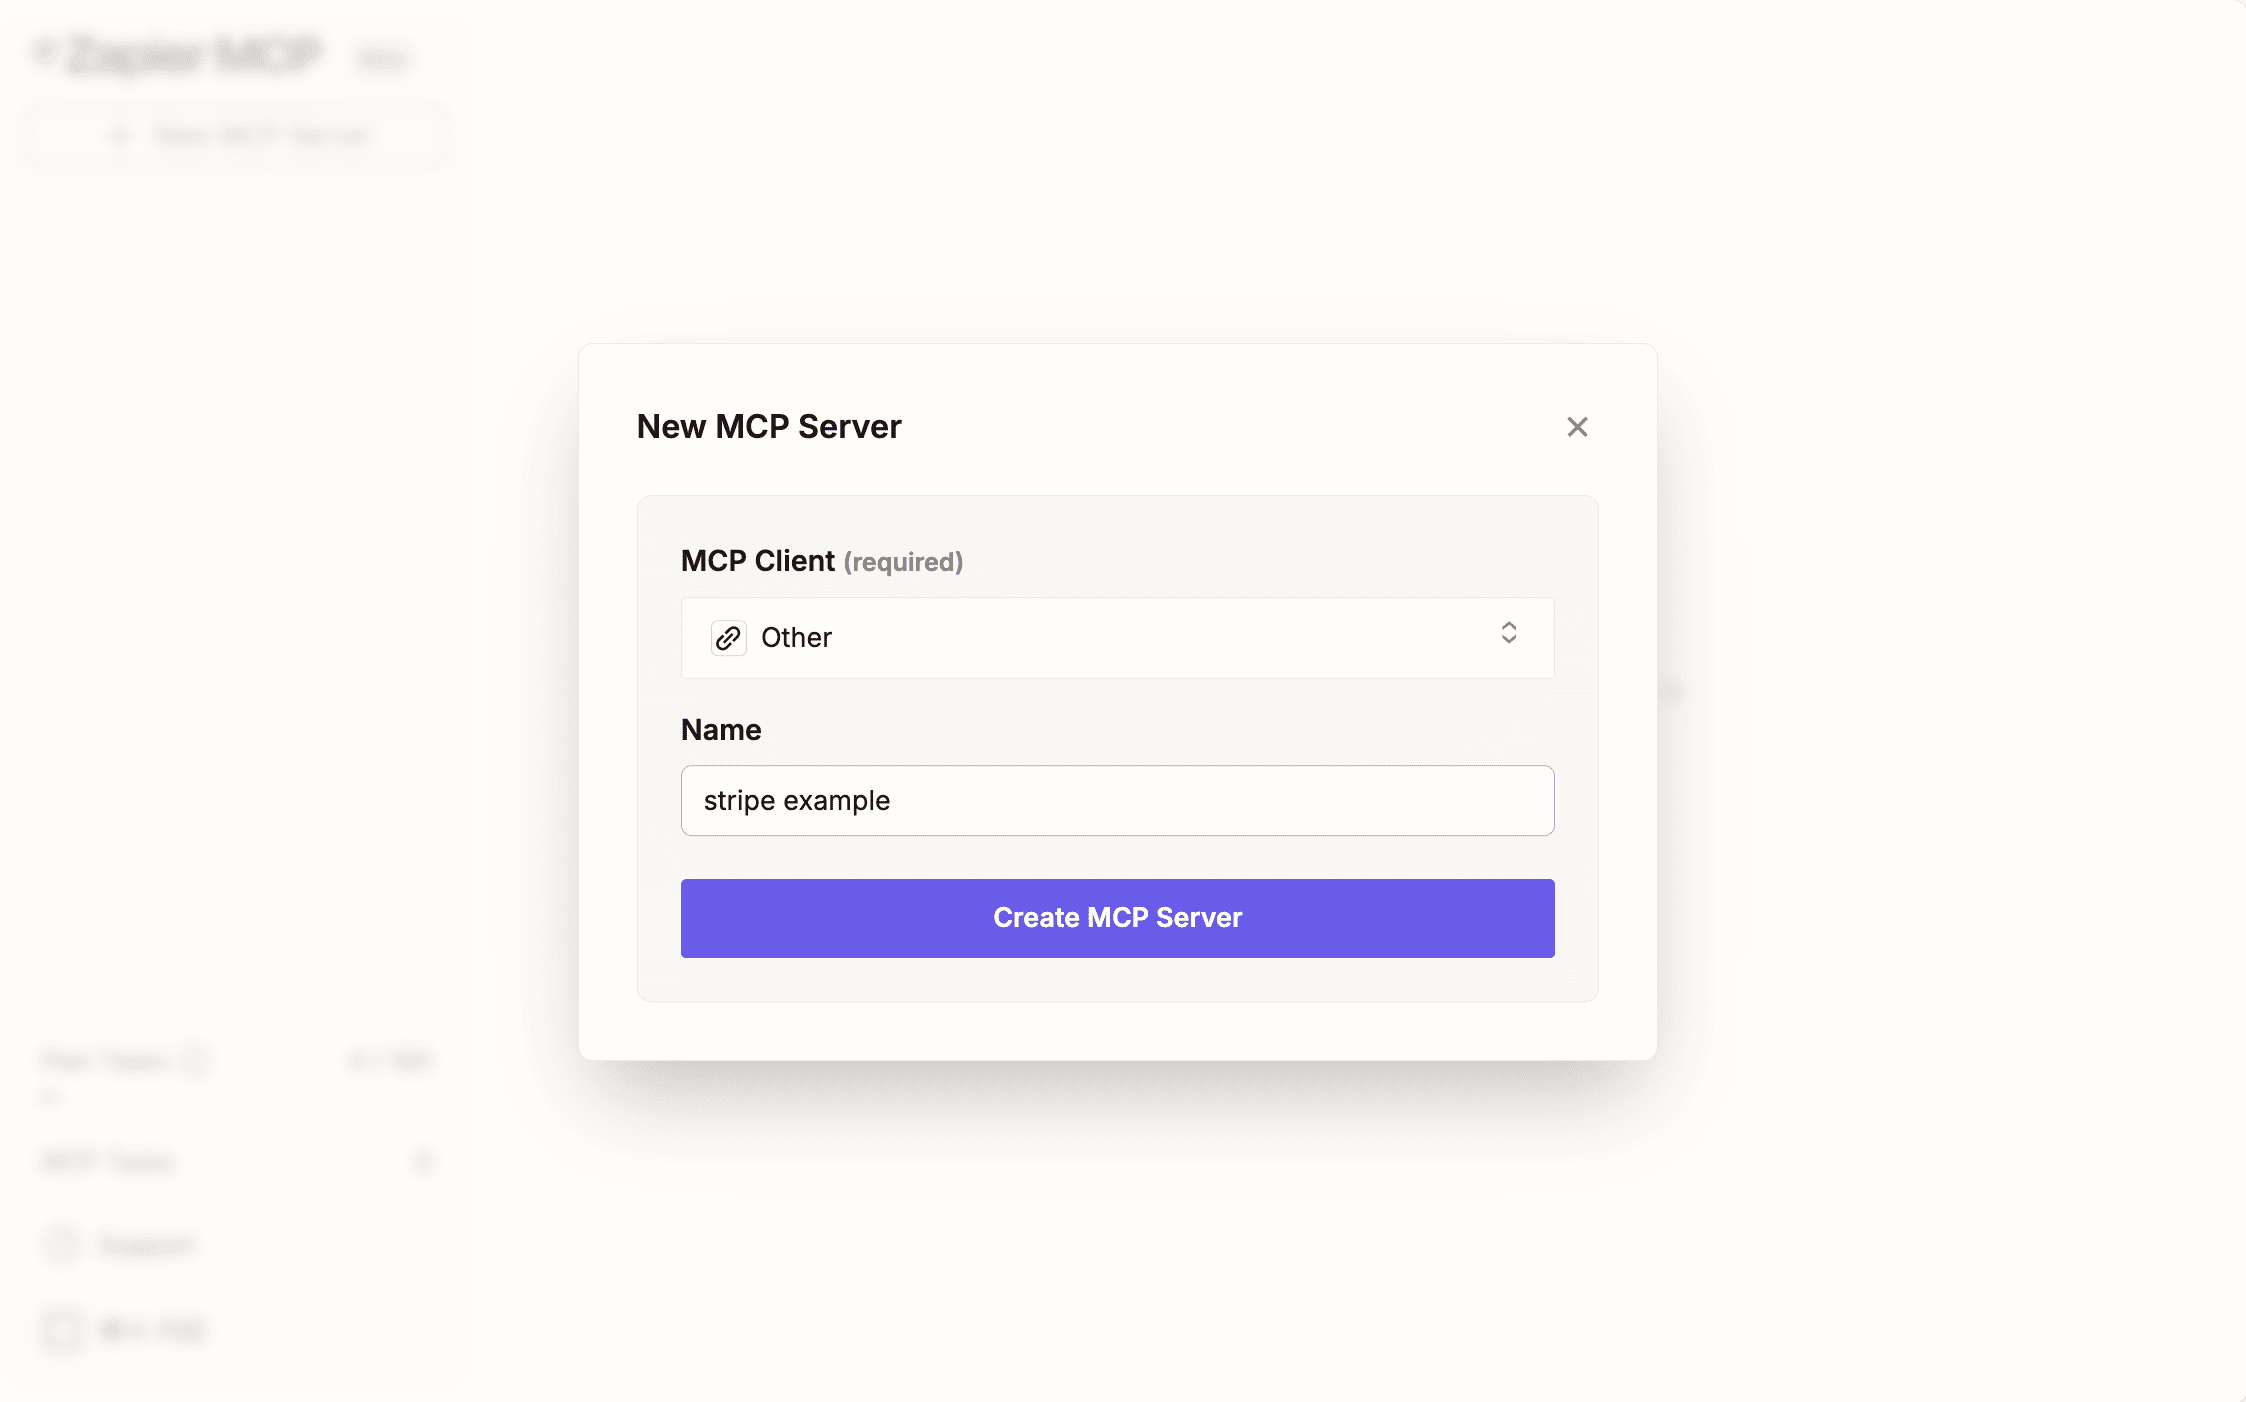Image resolution: width=2246 pixels, height=1402 pixels.
Task: Click the plus icon on the blurred sidebar button
Action: (x=120, y=135)
